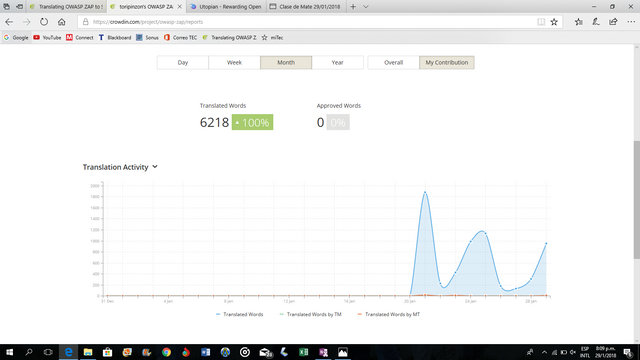Switch report to My Contribution
Image resolution: width=640 pixels, height=360 pixels.
point(447,62)
